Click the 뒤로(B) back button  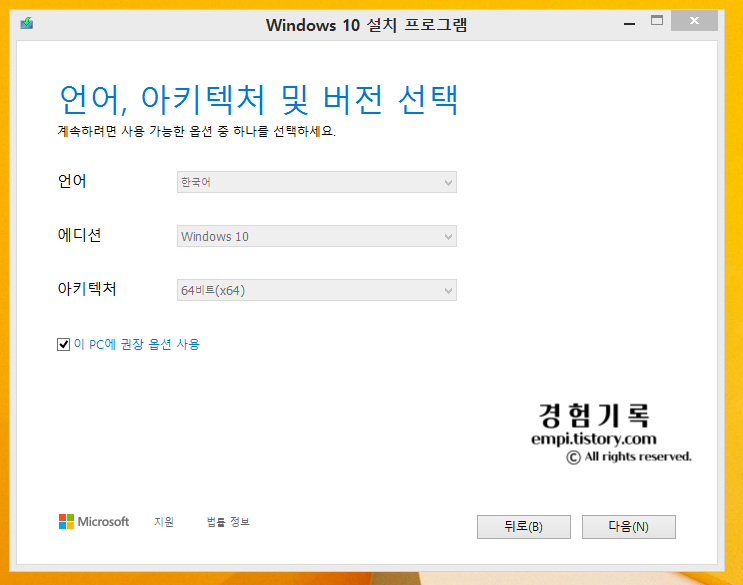524,527
